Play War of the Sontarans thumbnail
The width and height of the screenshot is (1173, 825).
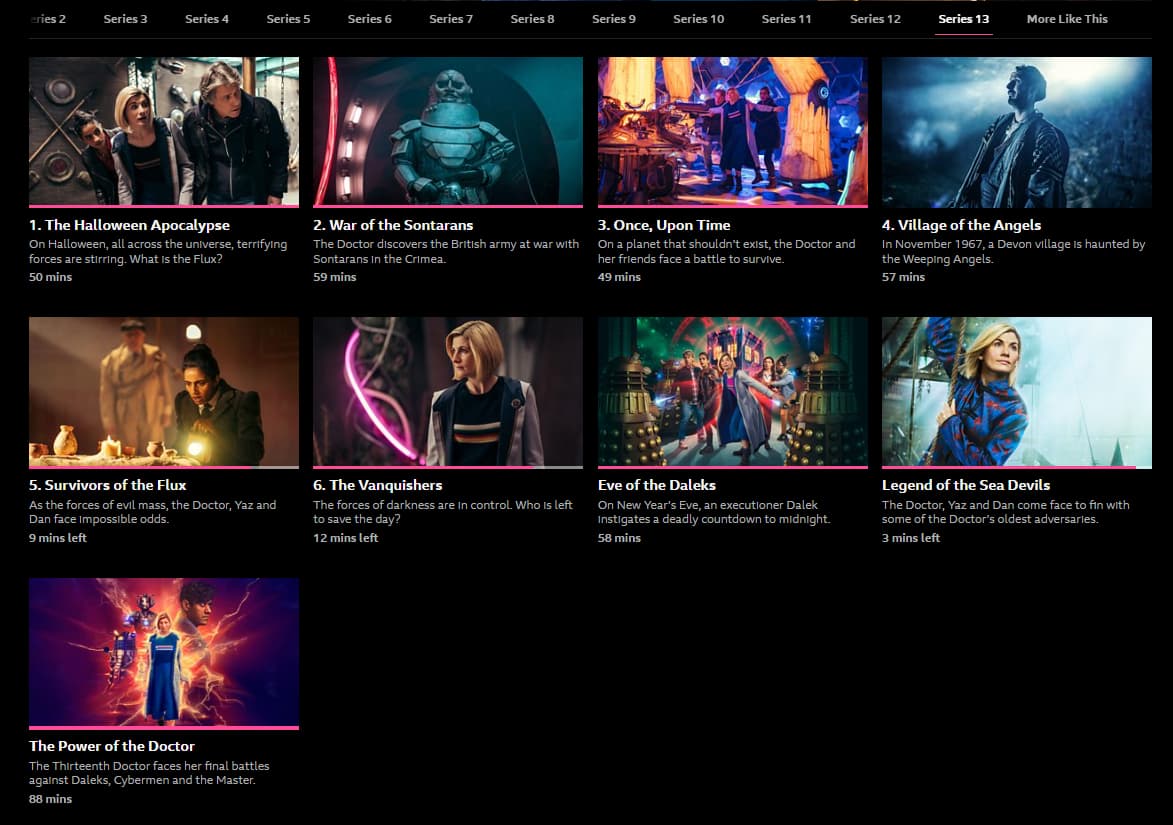tap(447, 131)
